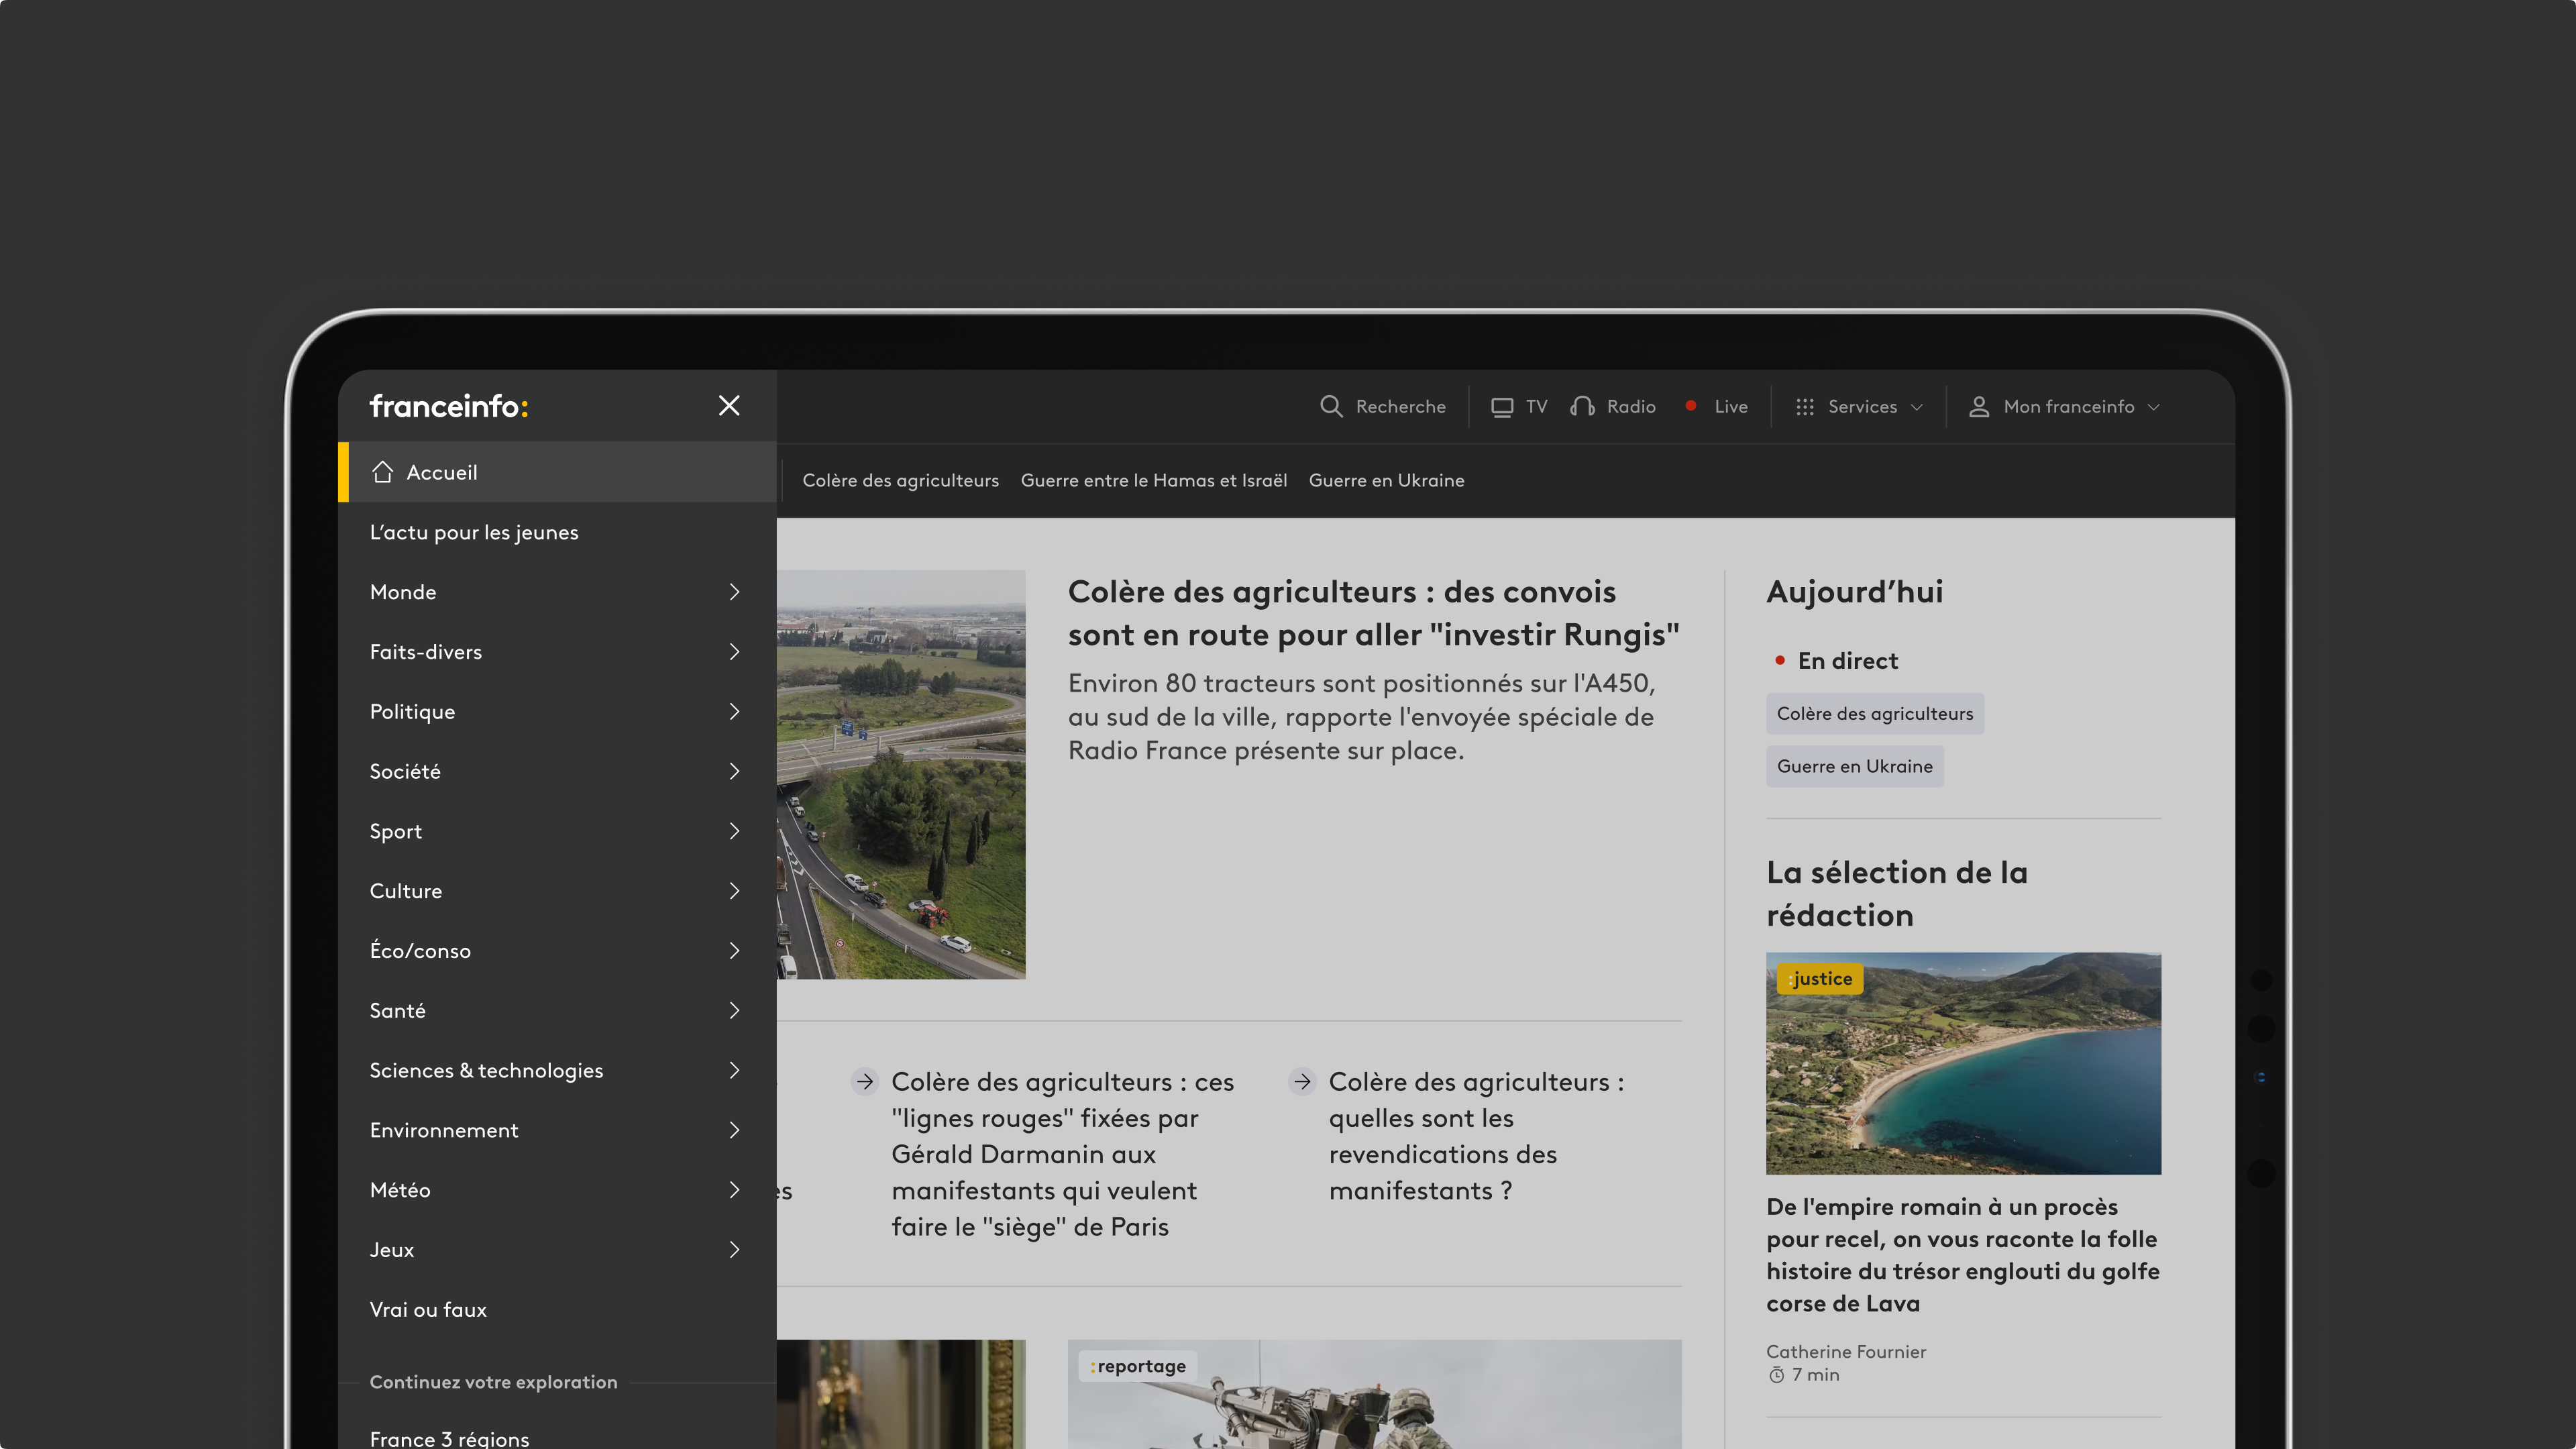Viewport: 2576px width, 1449px height.
Task: Click the Radio headphones icon
Action: click(x=1582, y=406)
